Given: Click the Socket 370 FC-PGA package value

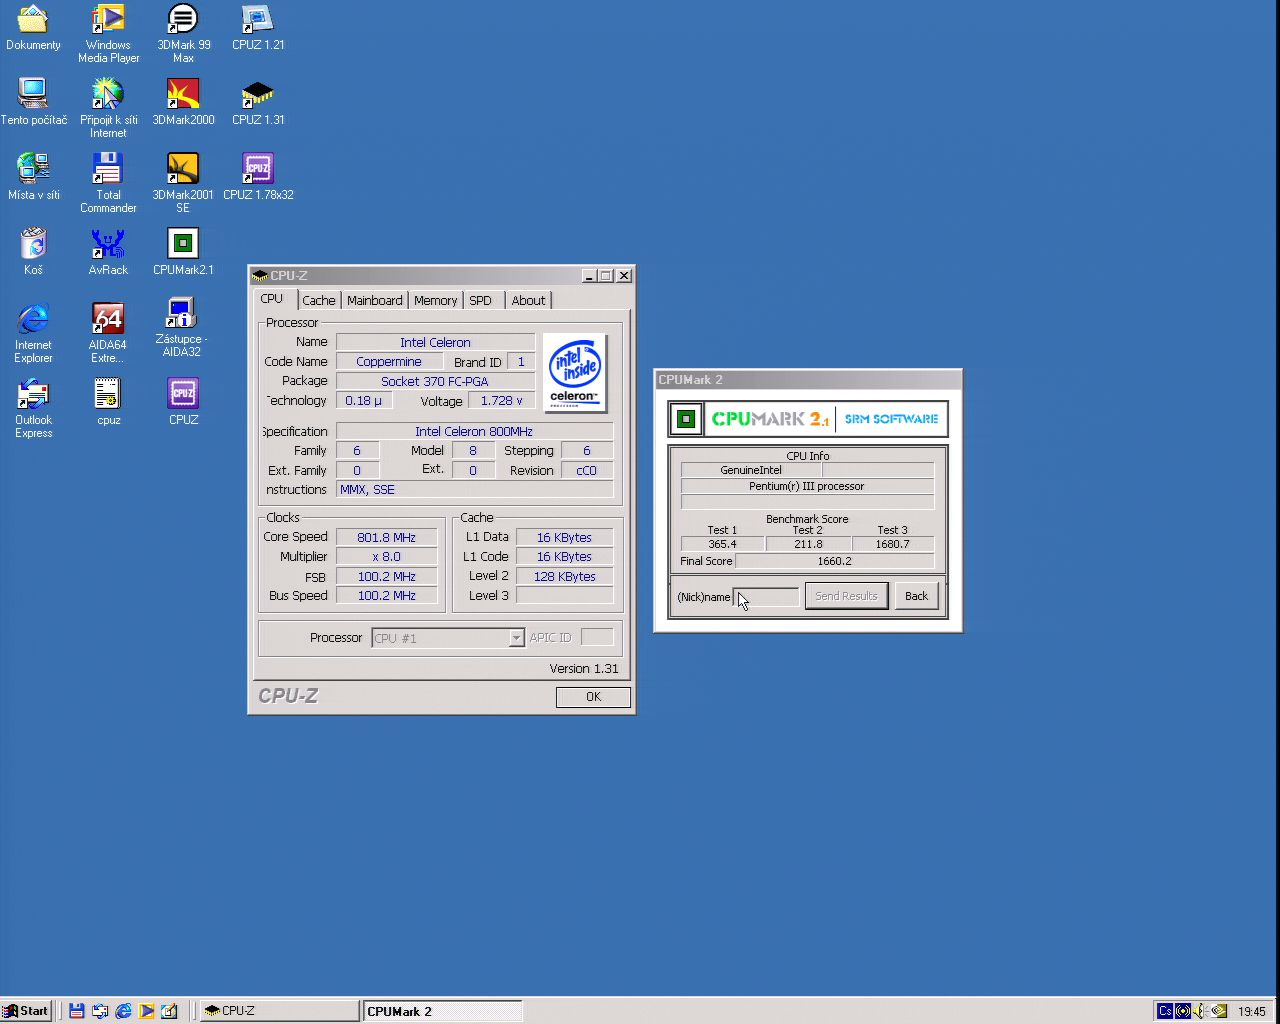Looking at the screenshot, I should [435, 381].
